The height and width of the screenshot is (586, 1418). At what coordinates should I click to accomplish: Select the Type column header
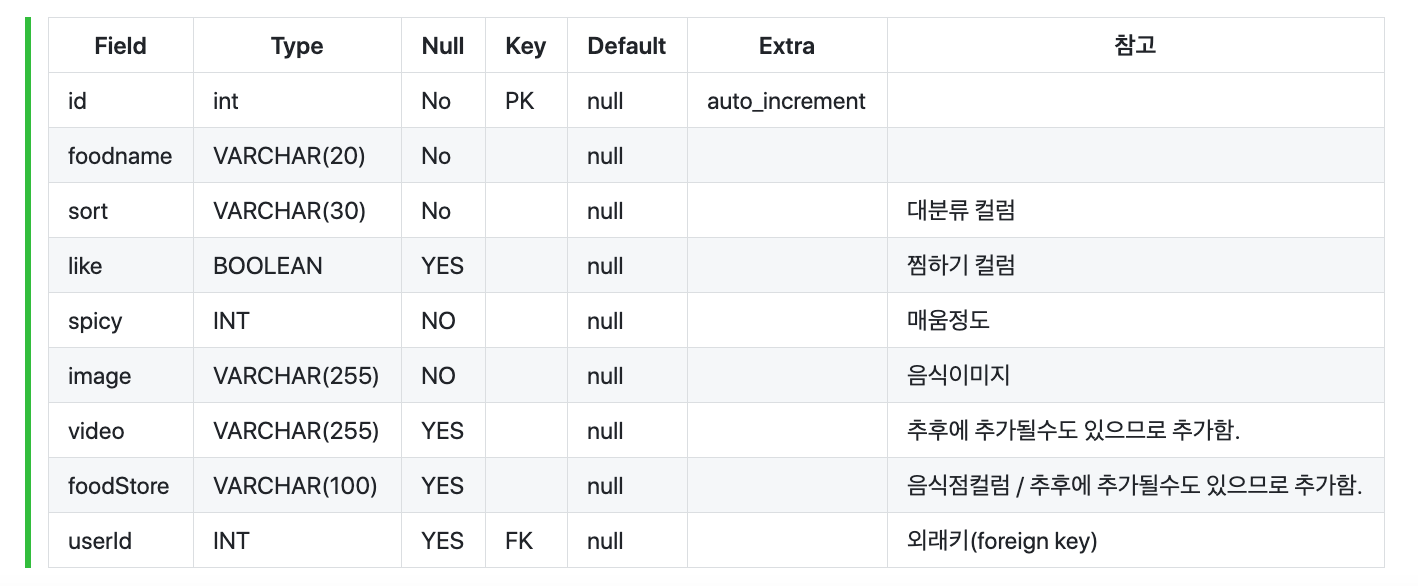297,45
